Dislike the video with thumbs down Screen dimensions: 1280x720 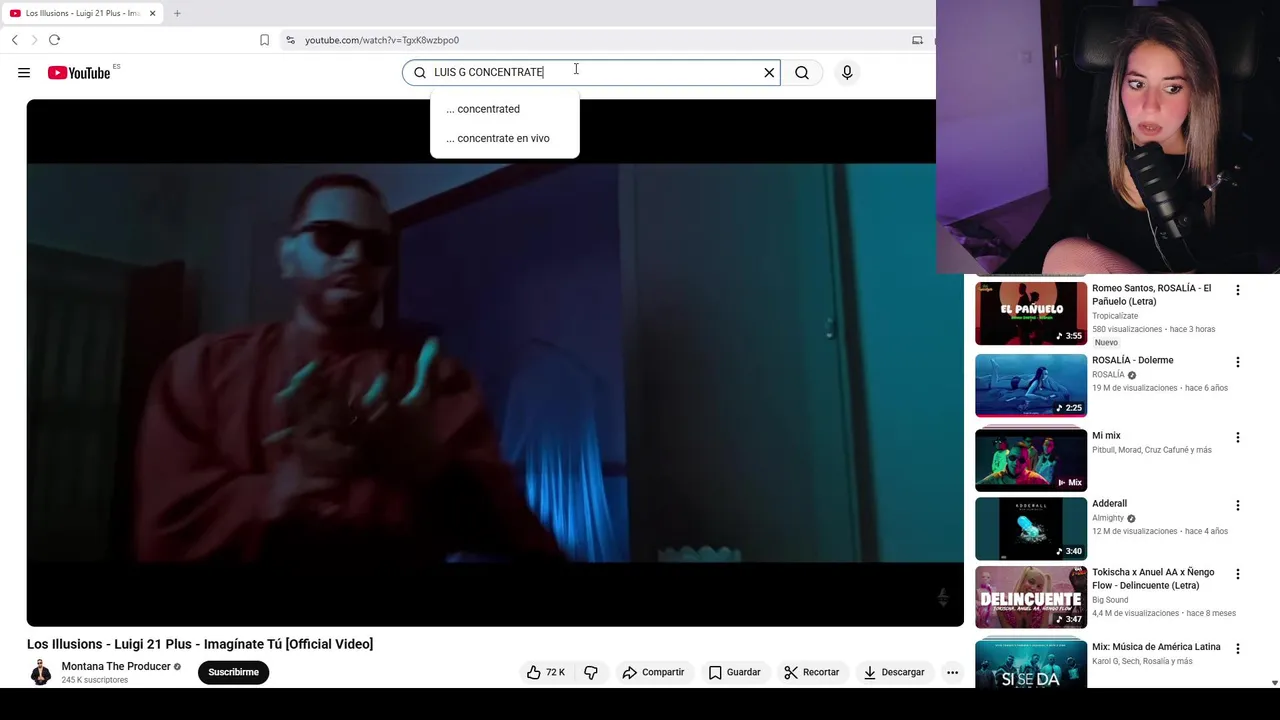pyautogui.click(x=591, y=672)
